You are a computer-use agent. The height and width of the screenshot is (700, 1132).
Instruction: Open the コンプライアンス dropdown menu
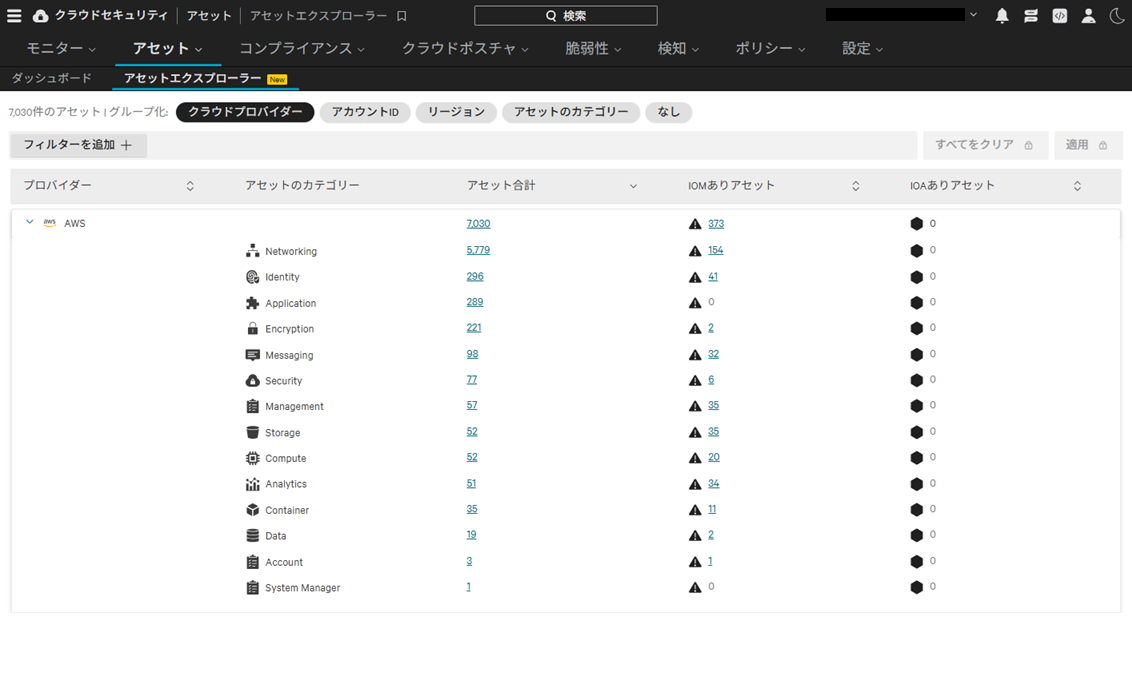click(x=302, y=48)
